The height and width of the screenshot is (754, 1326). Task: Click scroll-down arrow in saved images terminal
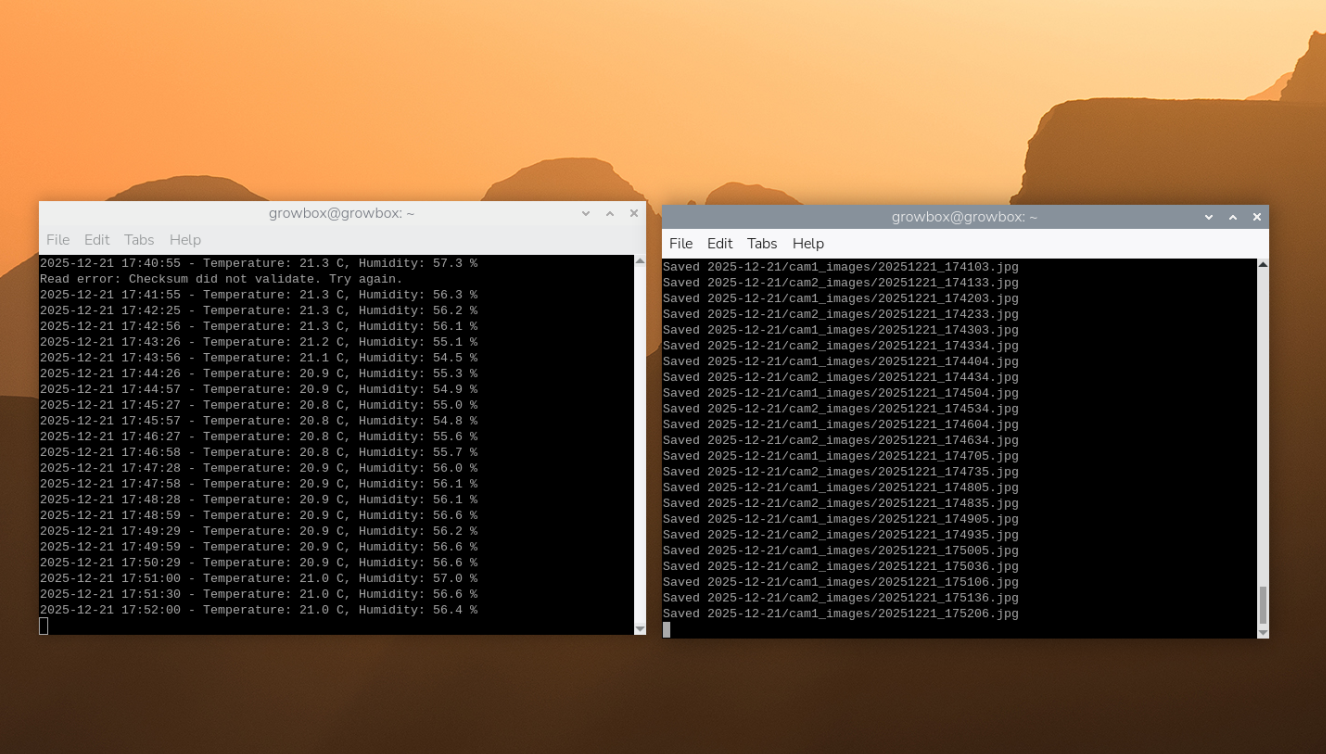(1263, 632)
